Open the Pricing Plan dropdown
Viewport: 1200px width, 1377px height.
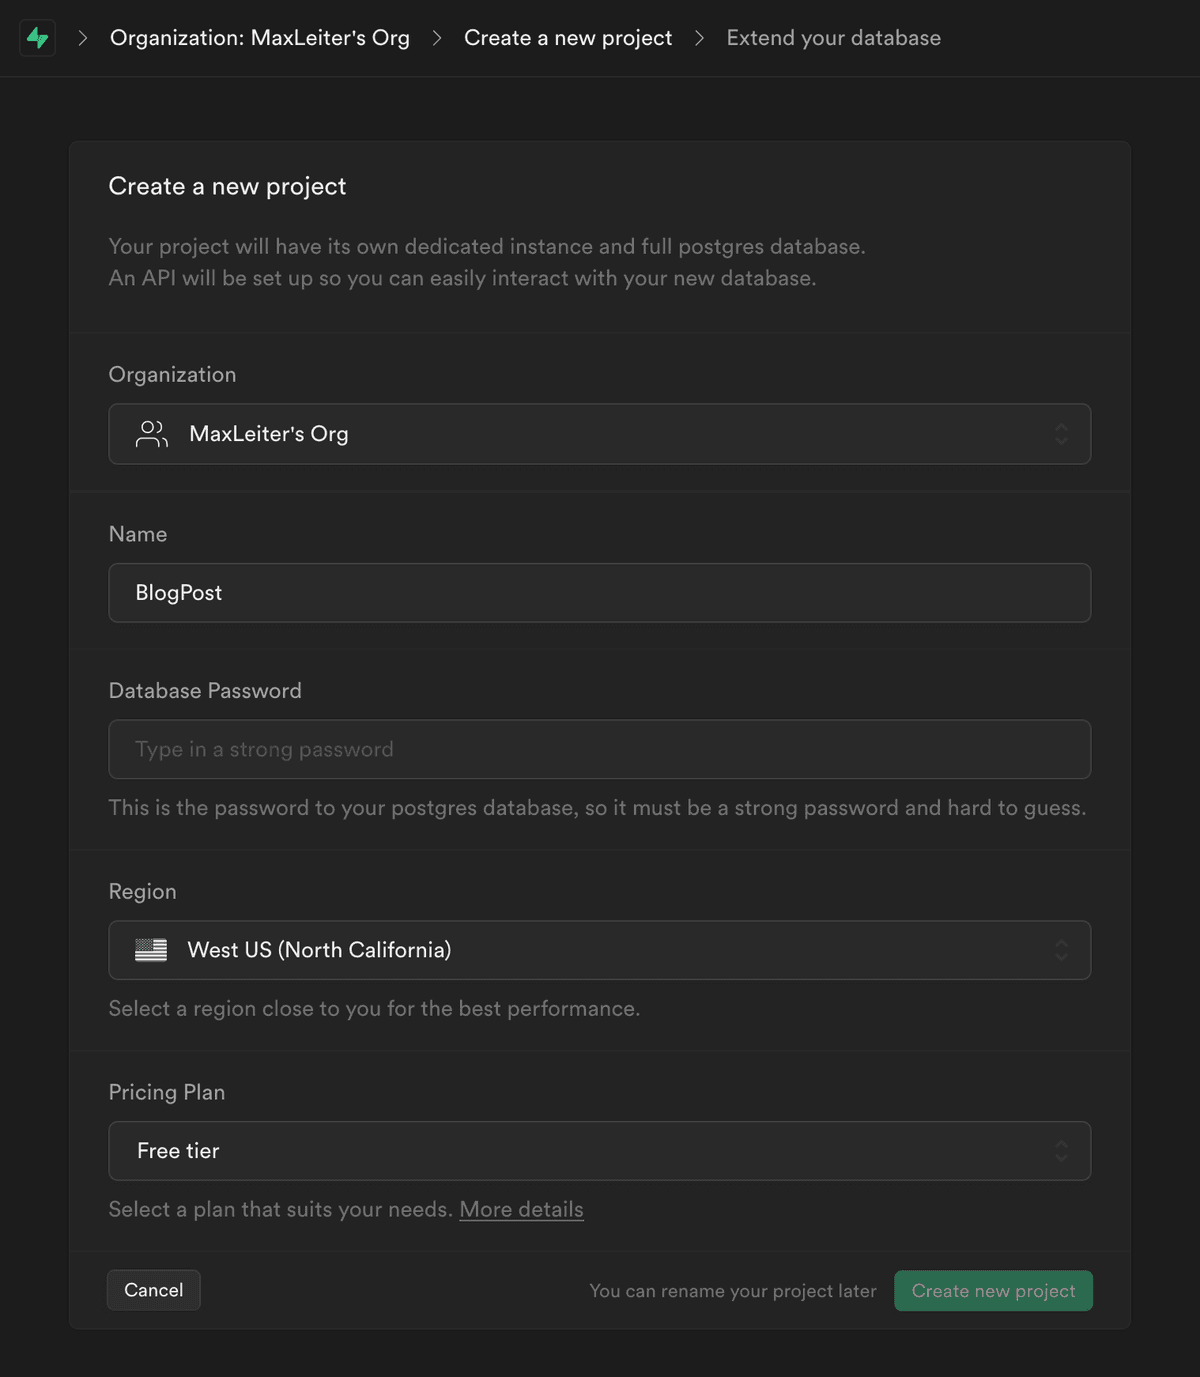(x=599, y=1151)
